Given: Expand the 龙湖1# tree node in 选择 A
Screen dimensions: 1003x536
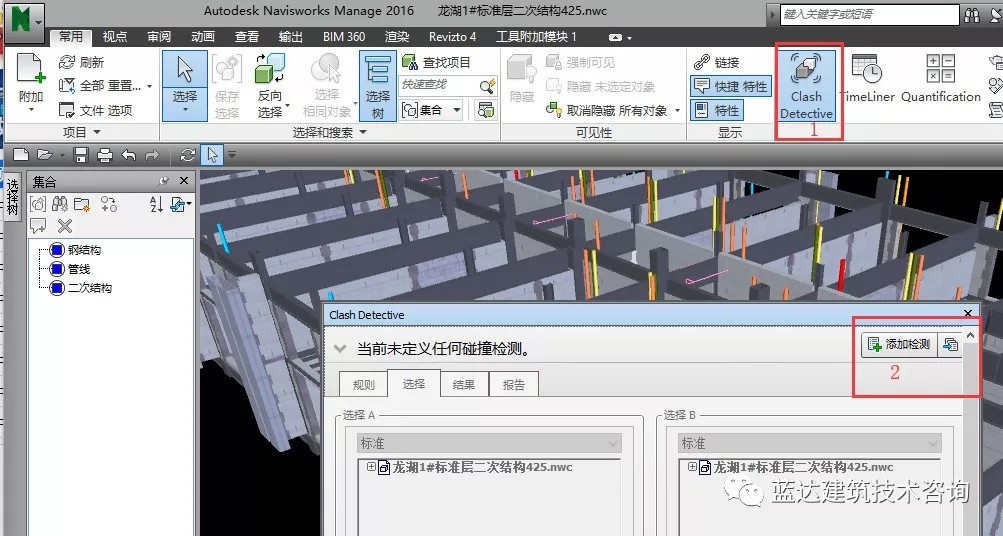Looking at the screenshot, I should pos(372,467).
